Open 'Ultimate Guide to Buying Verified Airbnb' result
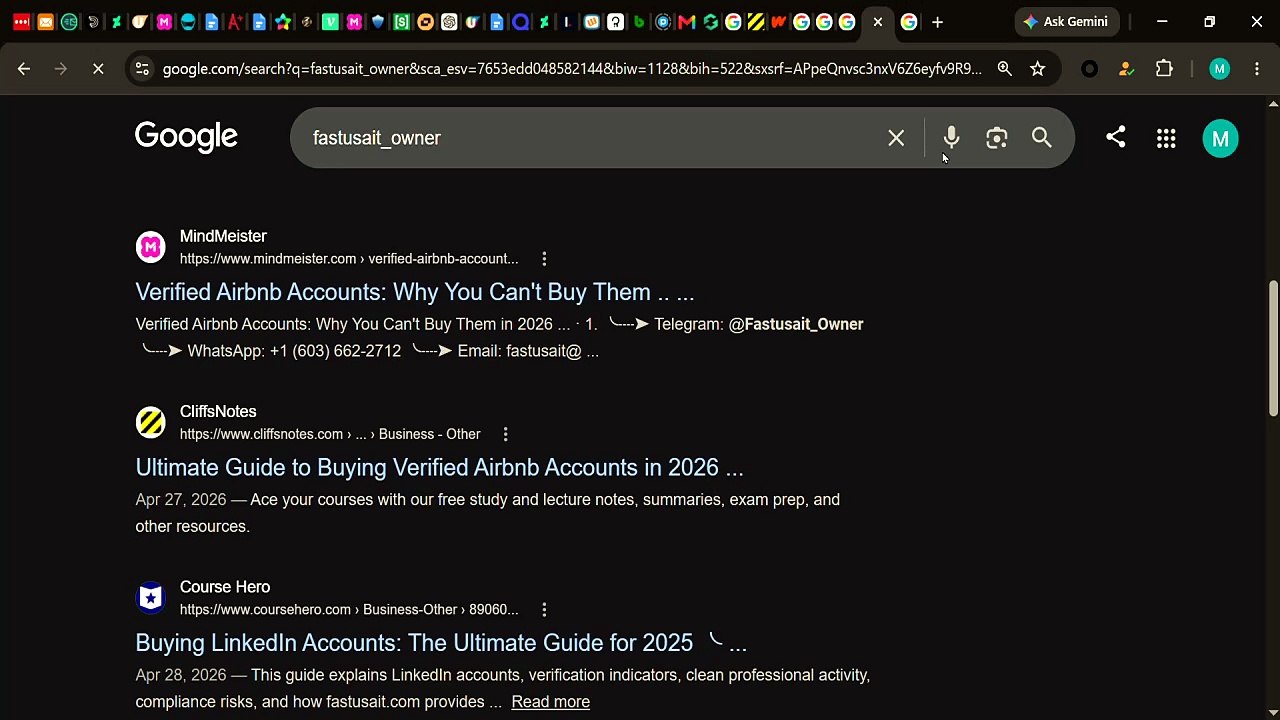1280x720 pixels. (x=439, y=467)
